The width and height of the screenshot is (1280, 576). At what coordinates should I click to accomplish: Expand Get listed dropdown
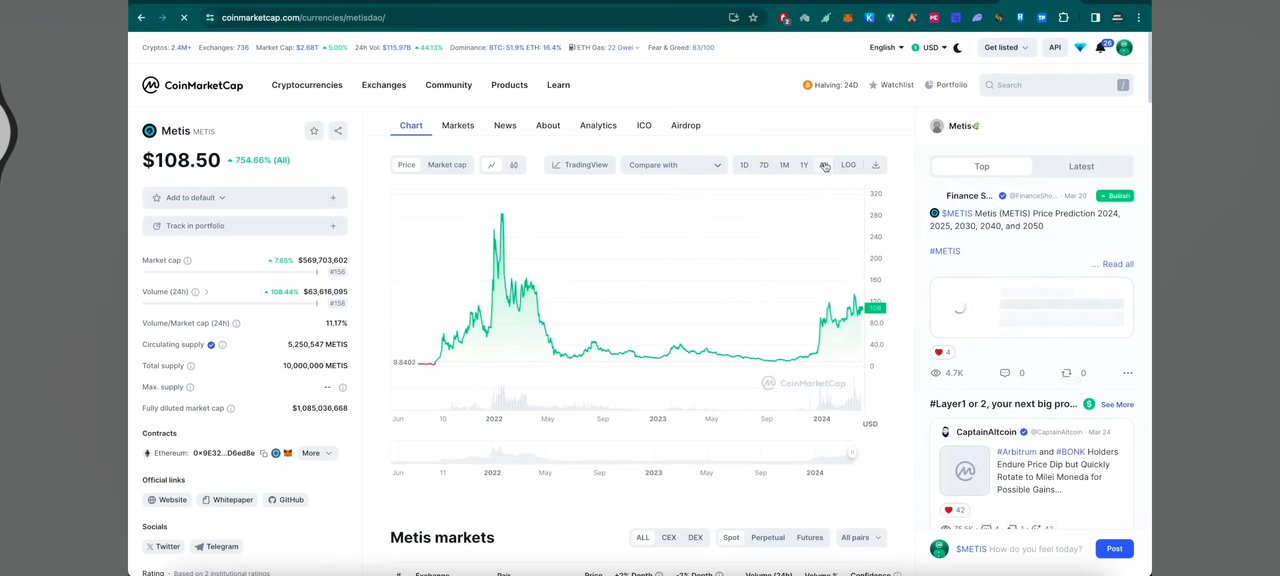[x=1006, y=47]
